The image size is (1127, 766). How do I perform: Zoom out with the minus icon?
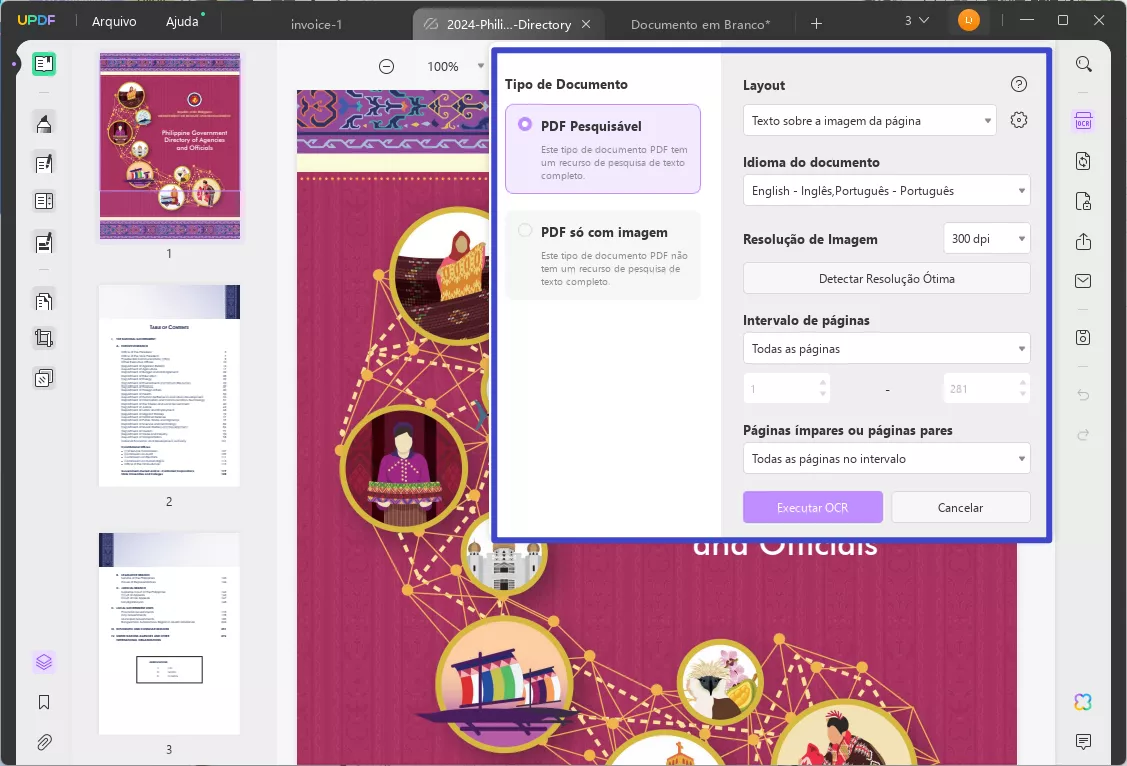(386, 67)
